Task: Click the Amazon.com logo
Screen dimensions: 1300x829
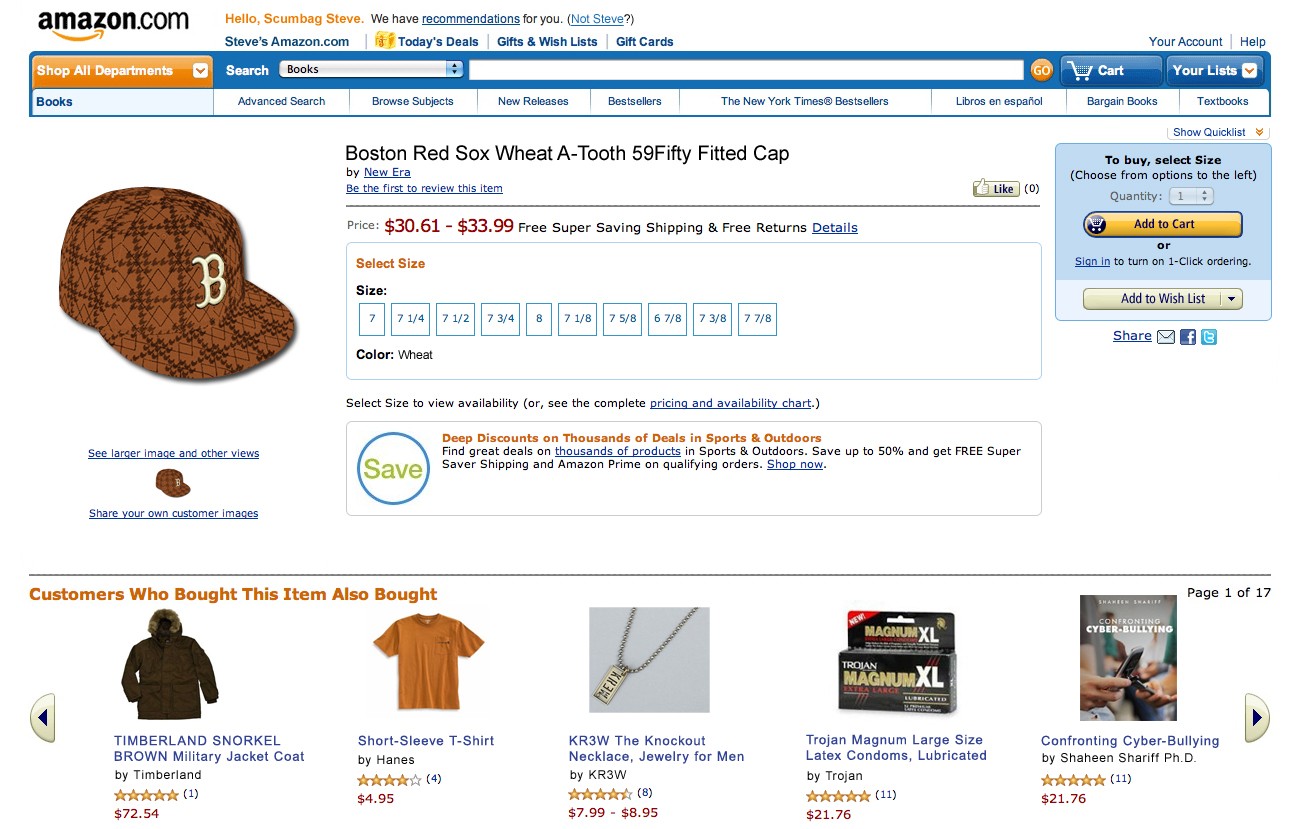Action: (114, 25)
